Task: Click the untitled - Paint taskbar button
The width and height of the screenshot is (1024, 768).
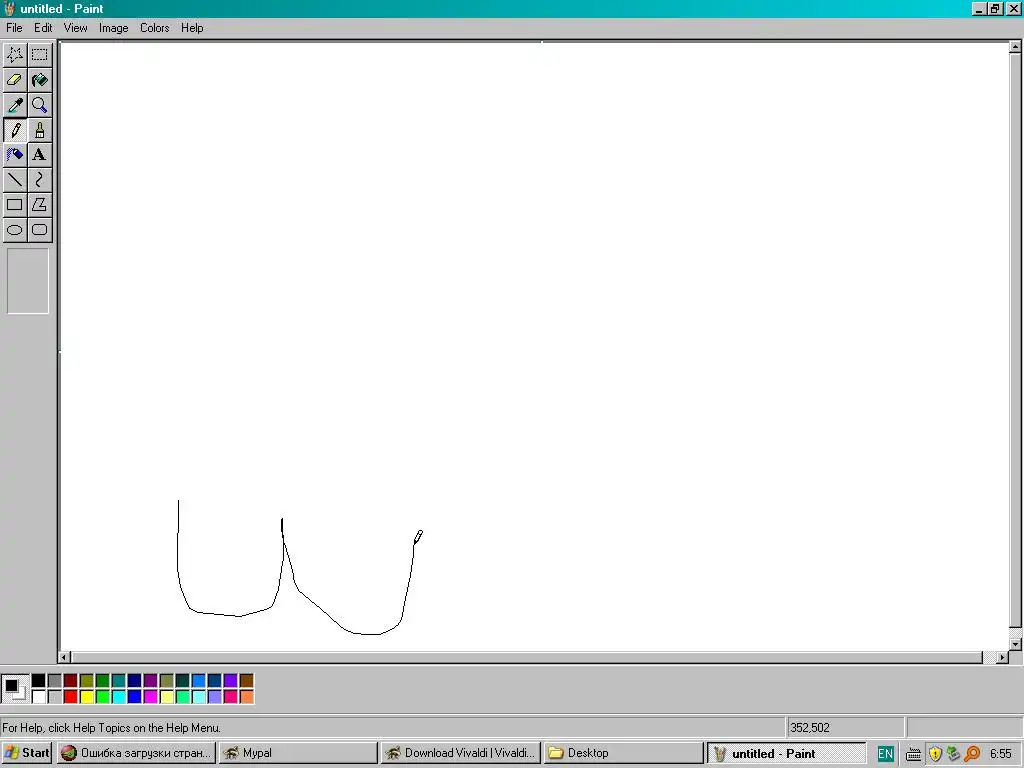Action: pos(786,753)
